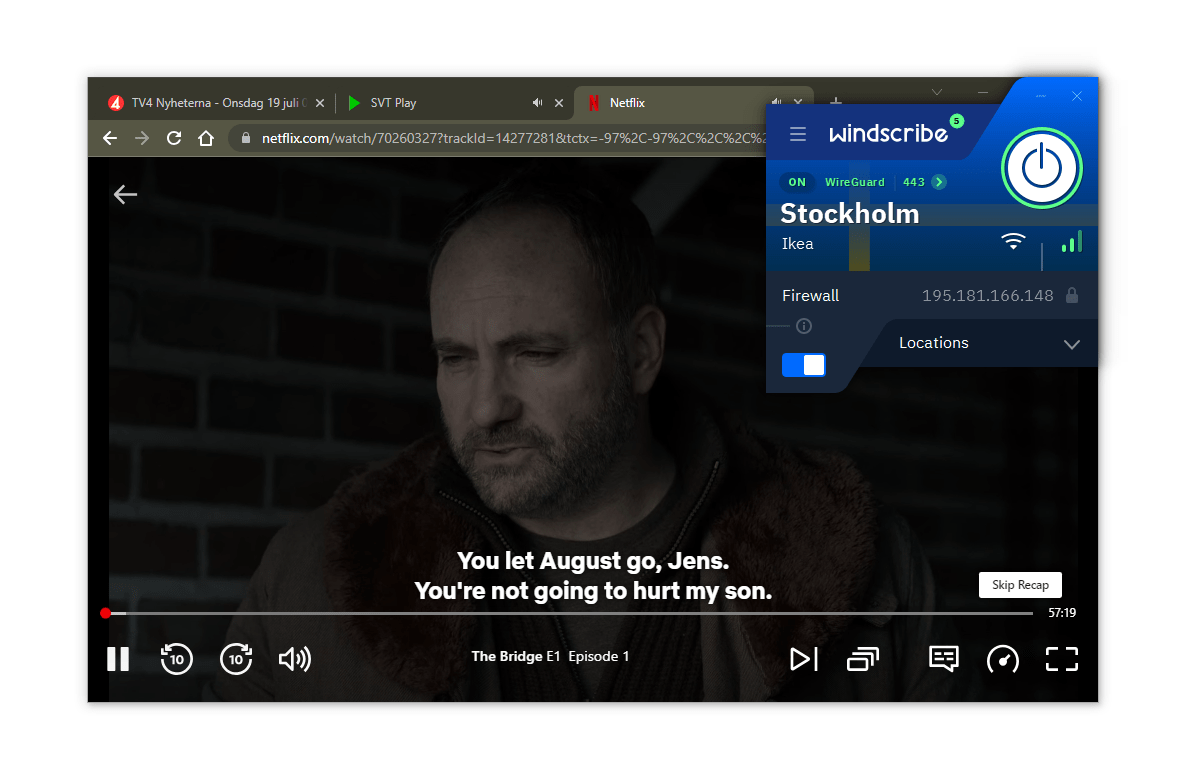Click the Stockholm location name

(850, 214)
